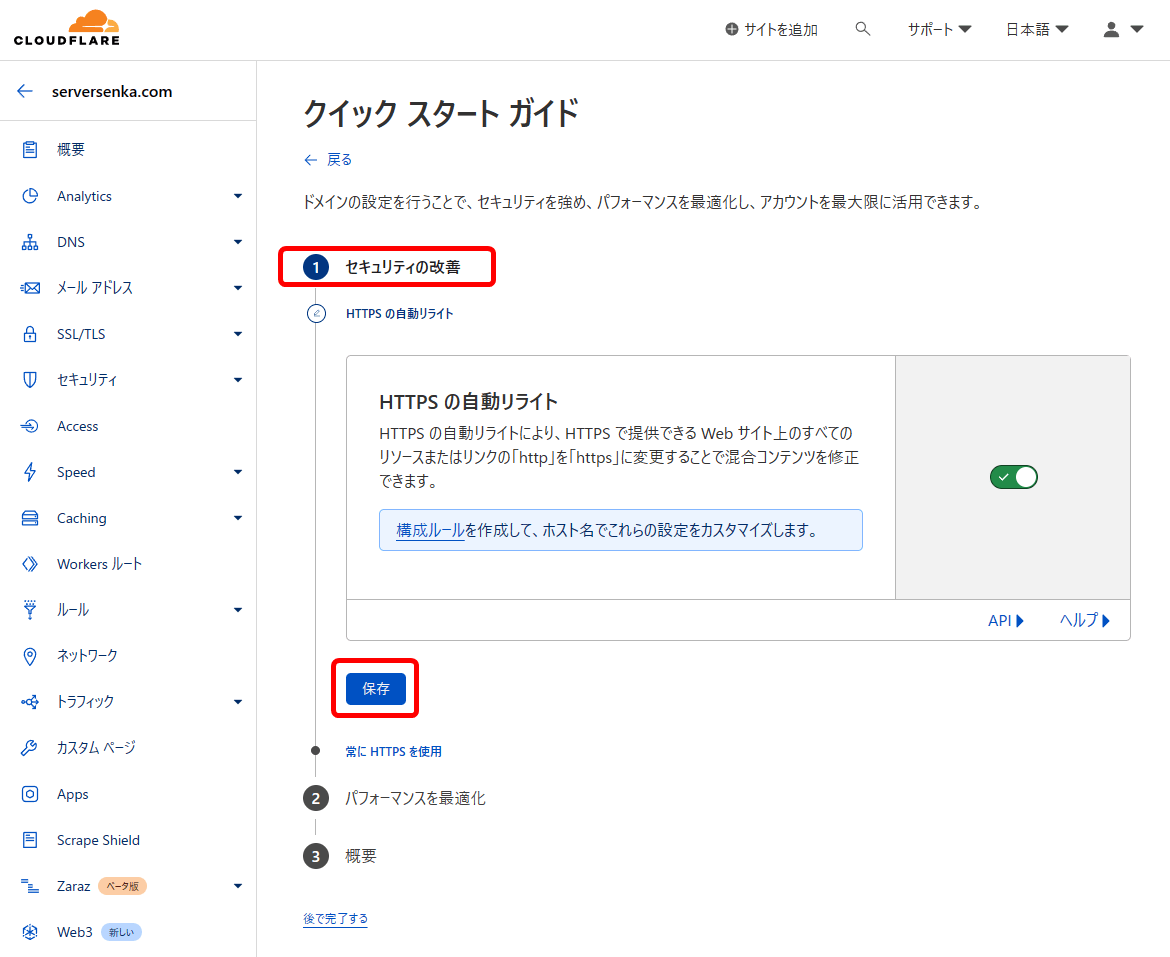Expand the Analytics sidebar section
This screenshot has height=957, width=1170.
237,195
